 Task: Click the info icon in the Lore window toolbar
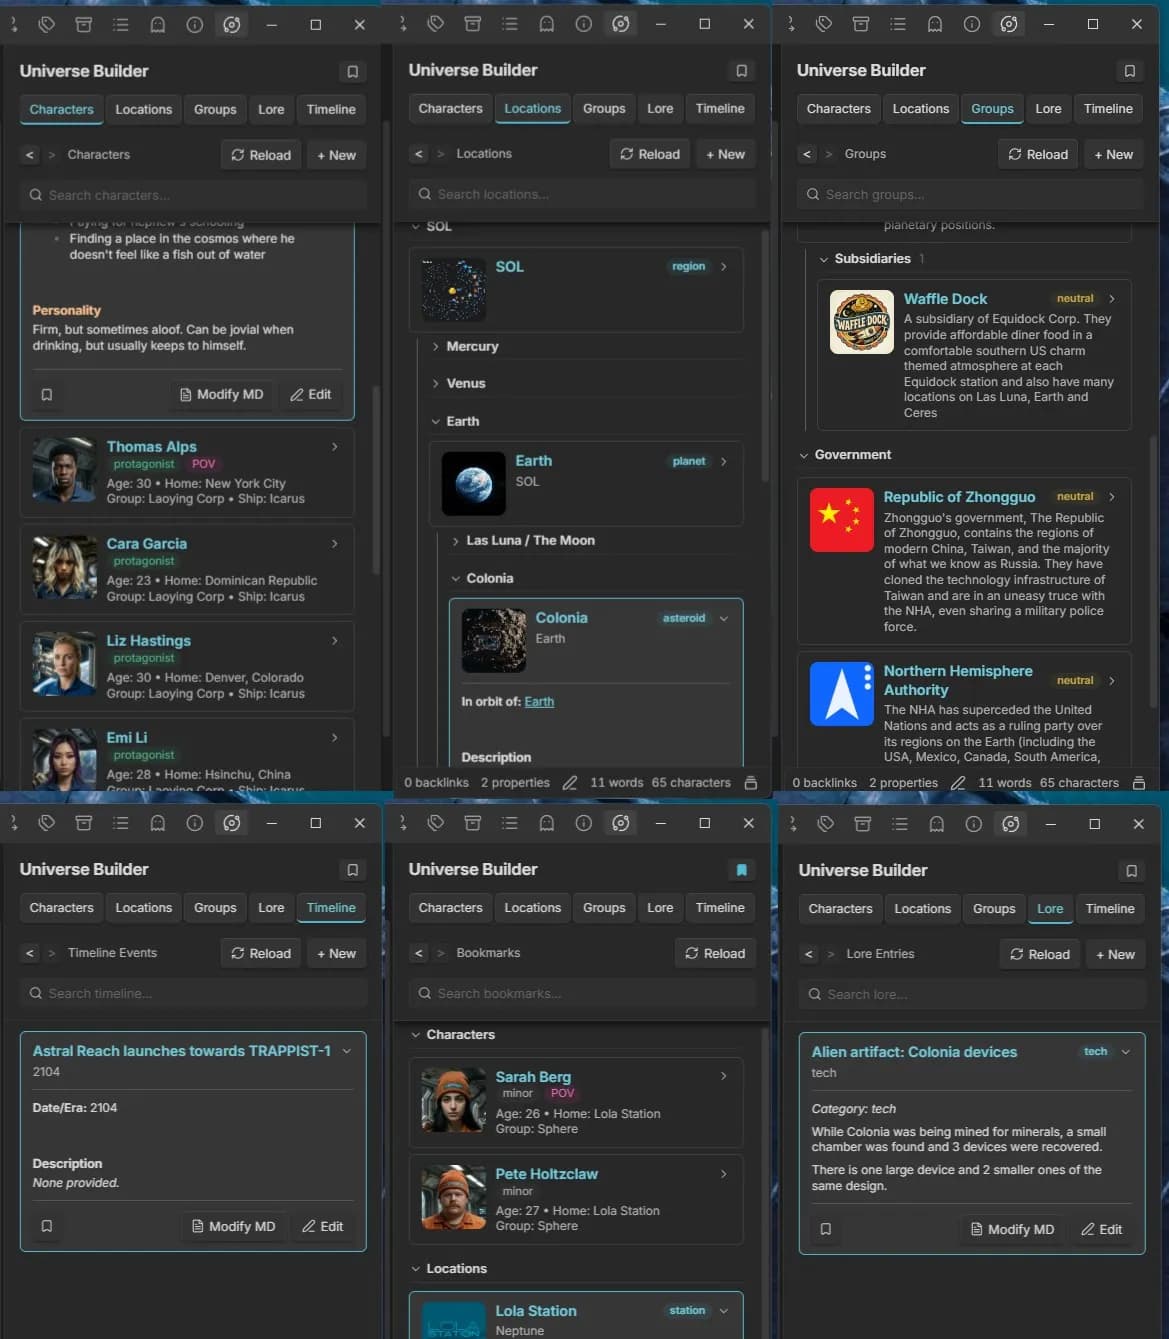click(x=974, y=824)
